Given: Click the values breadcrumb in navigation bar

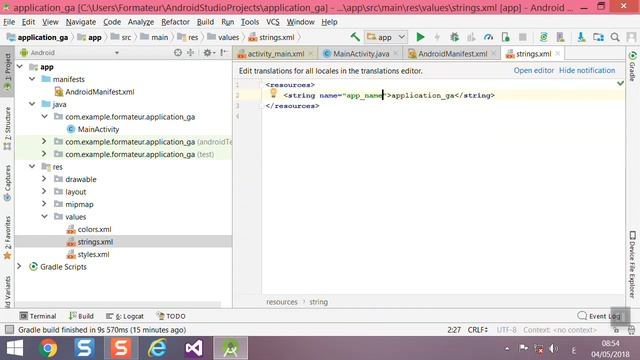Looking at the screenshot, I should (x=223, y=37).
